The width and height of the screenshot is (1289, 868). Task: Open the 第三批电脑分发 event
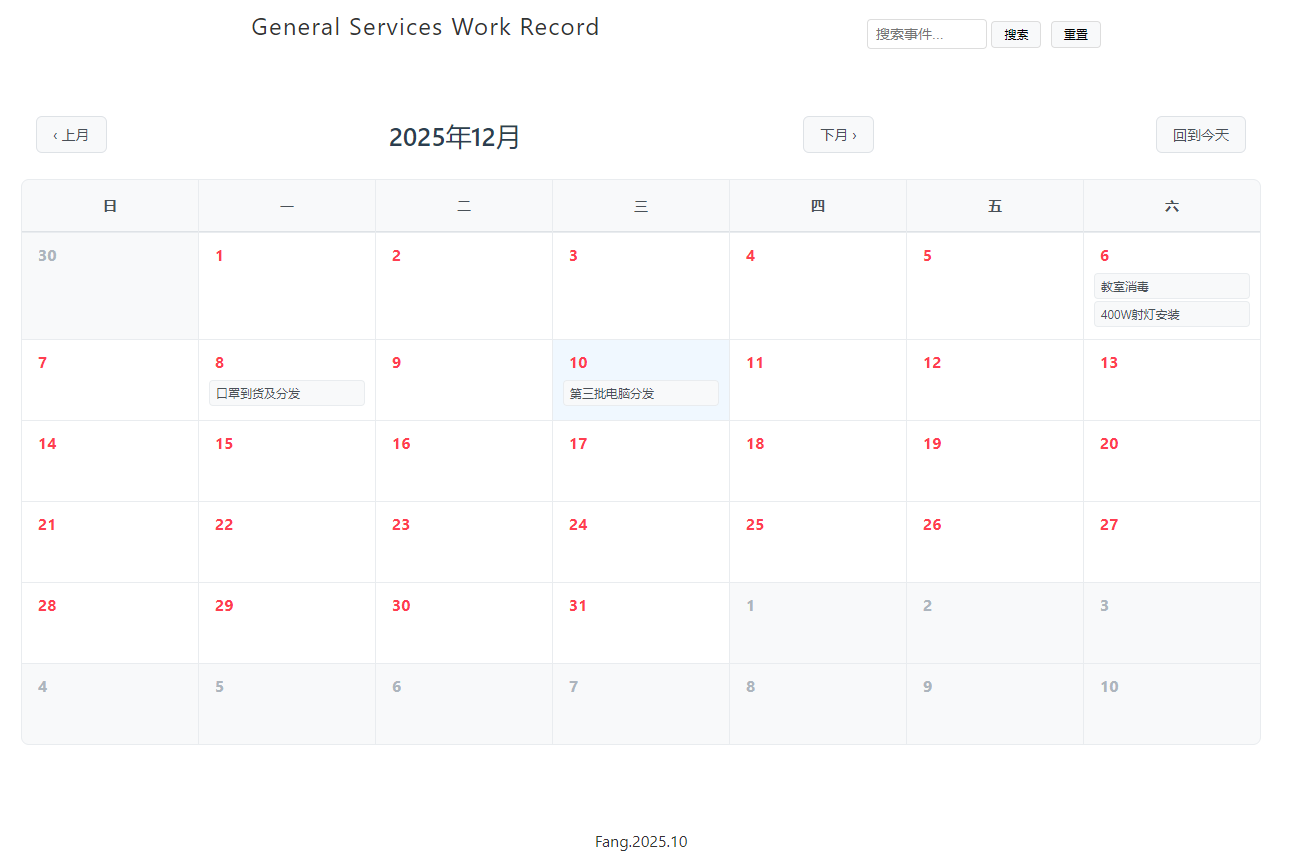pyautogui.click(x=640, y=394)
